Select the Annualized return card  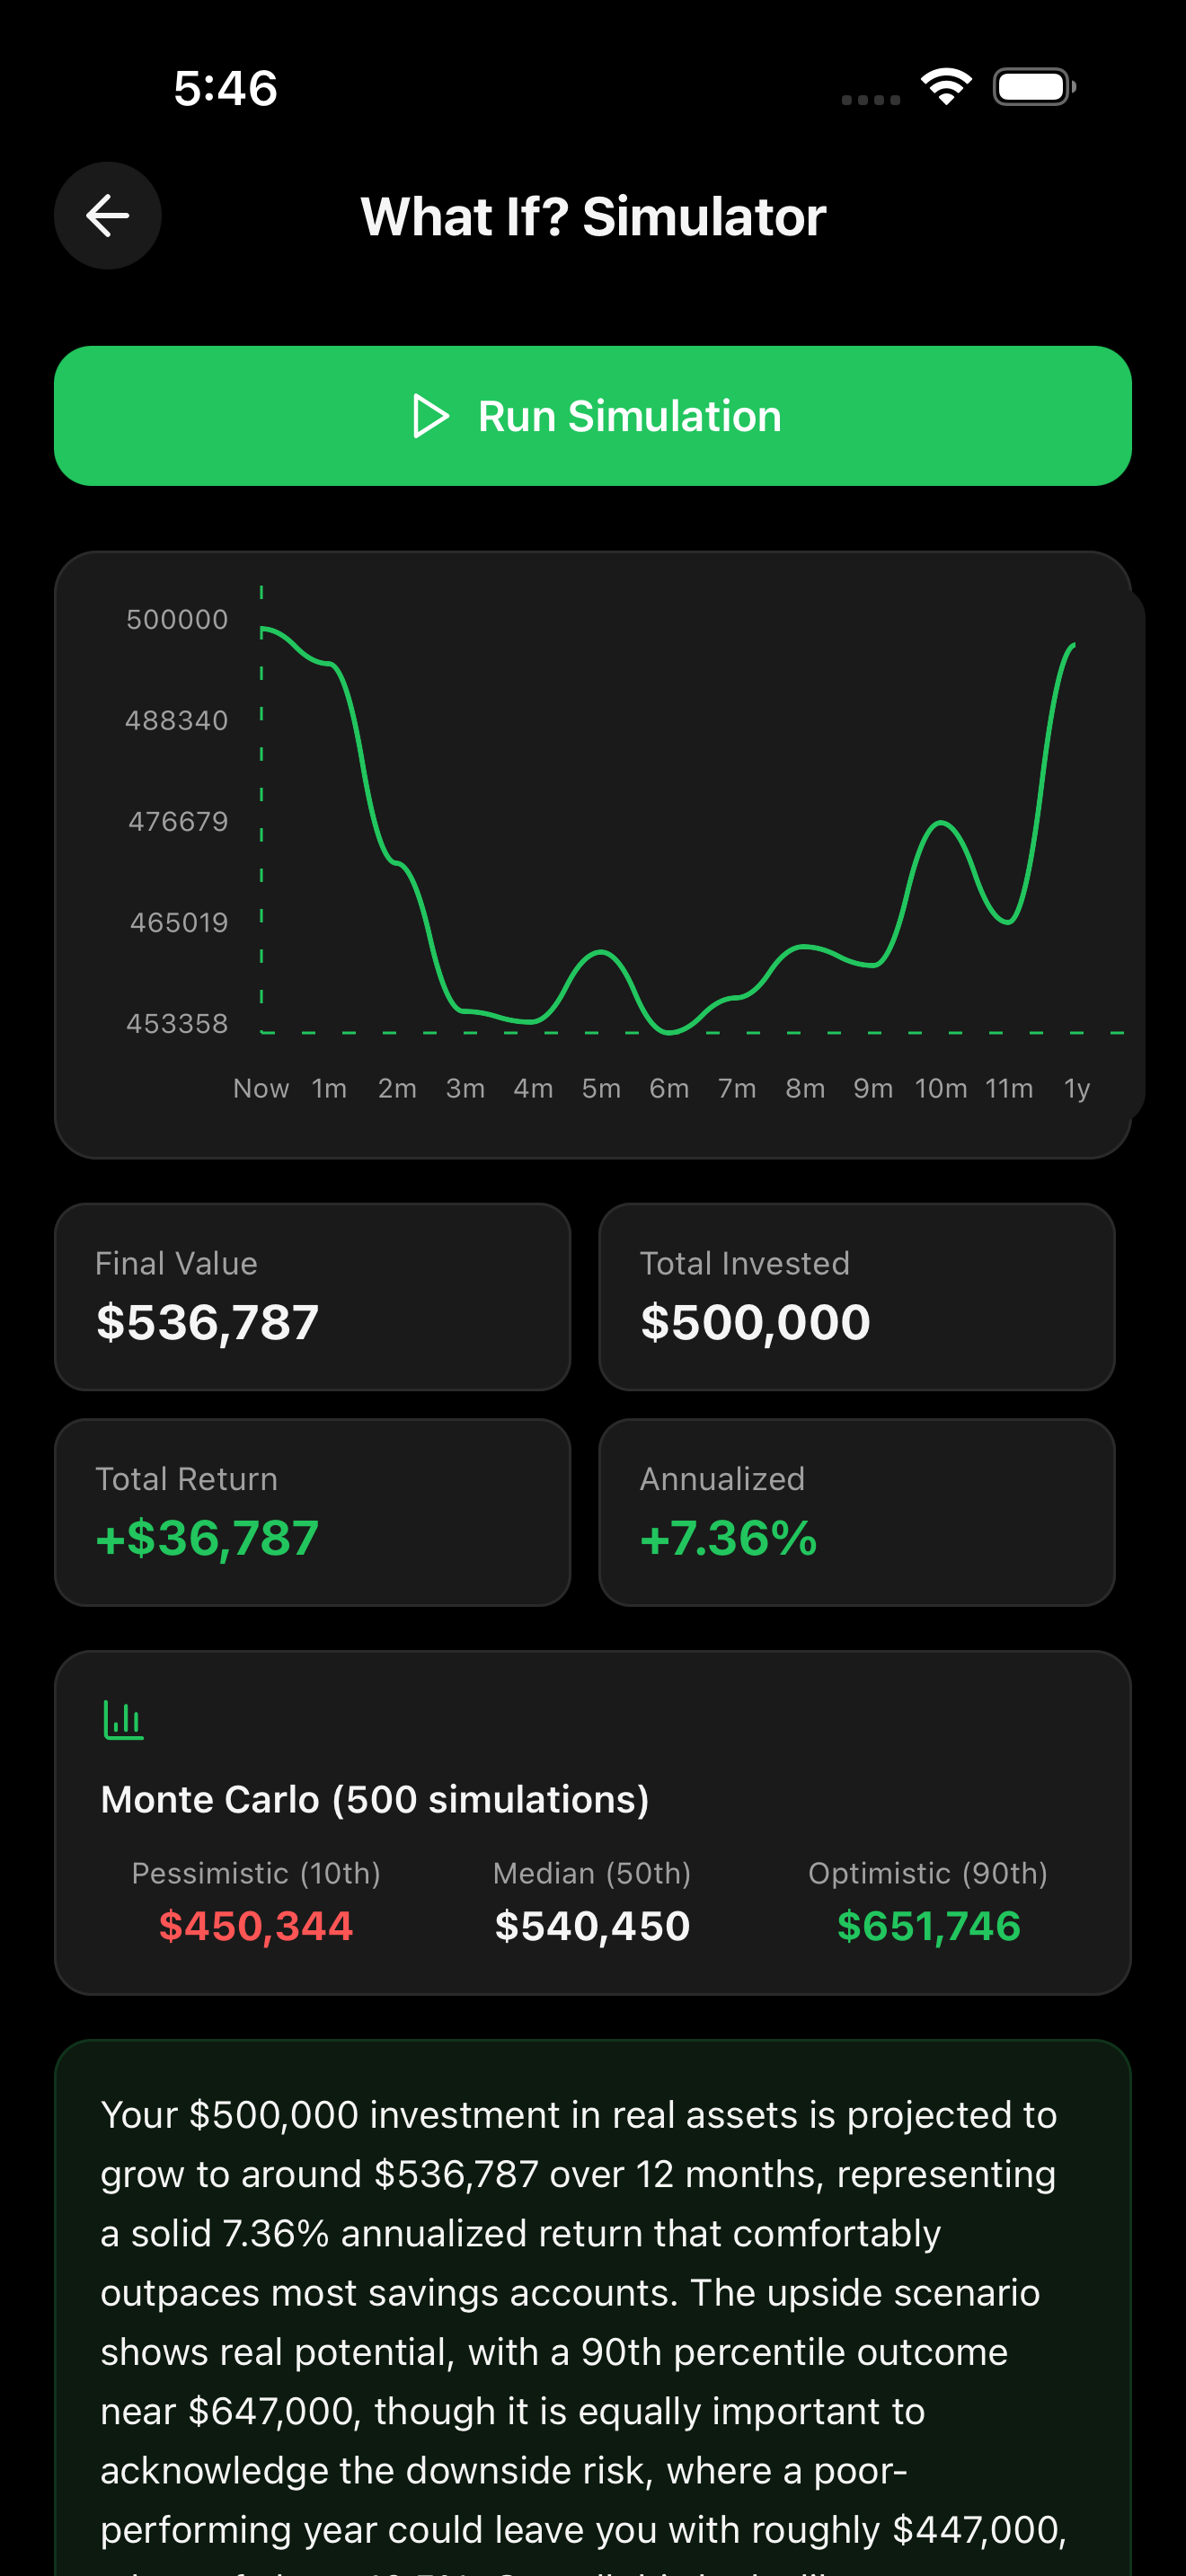click(856, 1512)
